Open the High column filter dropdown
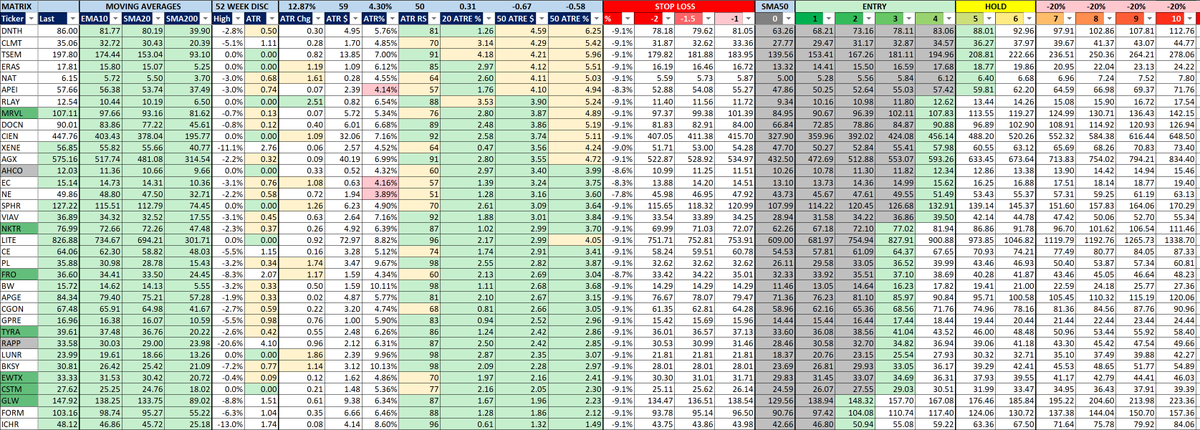 coord(237,19)
